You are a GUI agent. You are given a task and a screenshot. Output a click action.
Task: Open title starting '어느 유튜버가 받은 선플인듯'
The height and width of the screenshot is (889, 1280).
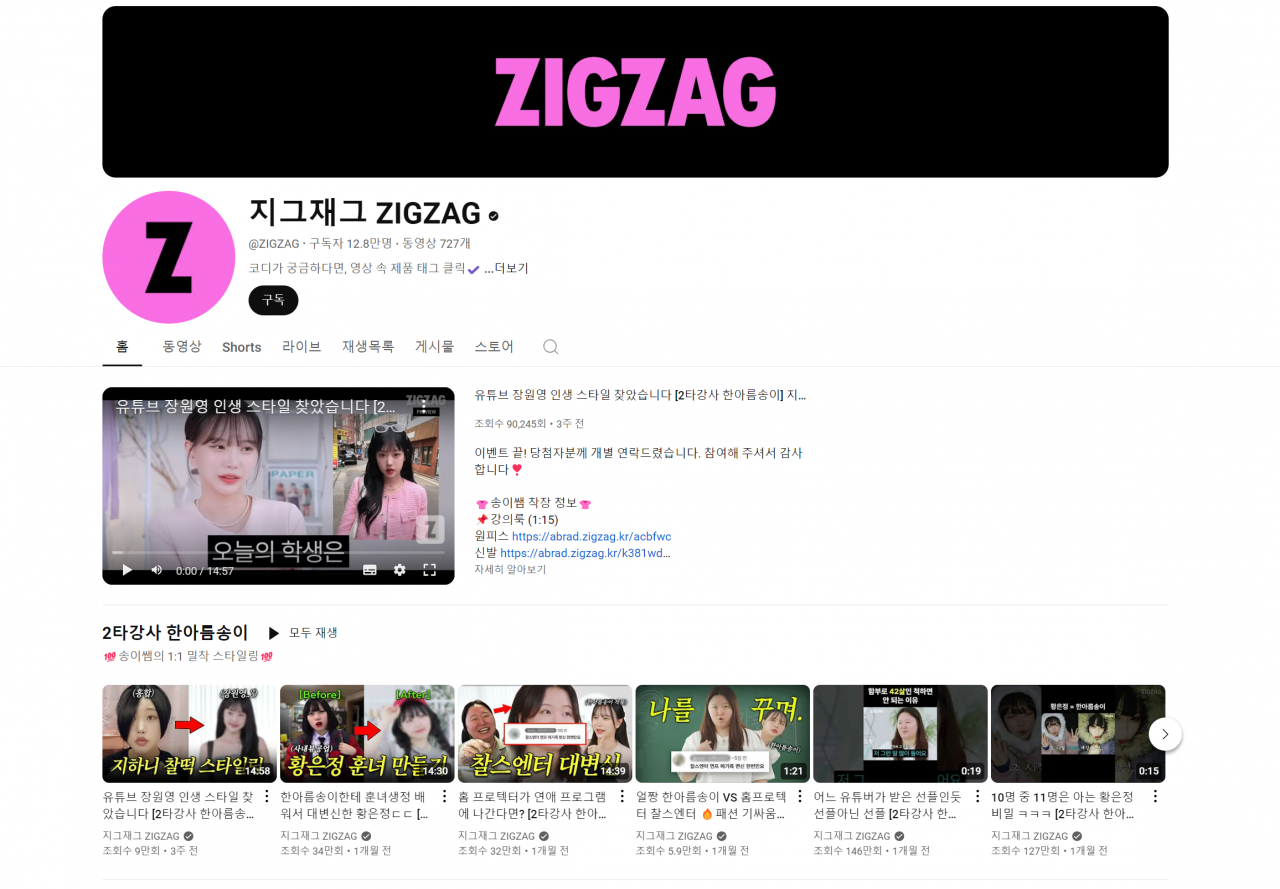click(x=889, y=806)
